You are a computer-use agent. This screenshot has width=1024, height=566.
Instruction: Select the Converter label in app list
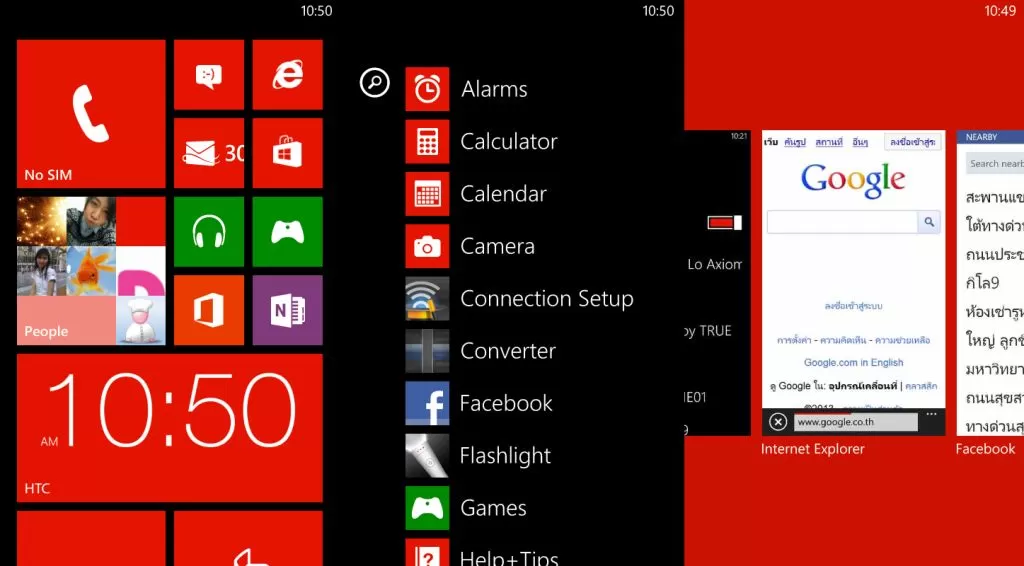[508, 351]
